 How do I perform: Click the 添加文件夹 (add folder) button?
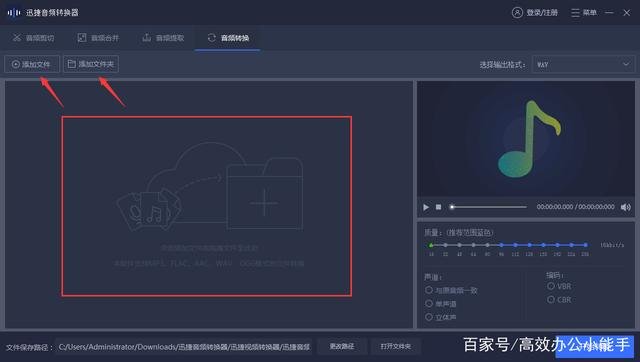click(x=91, y=64)
